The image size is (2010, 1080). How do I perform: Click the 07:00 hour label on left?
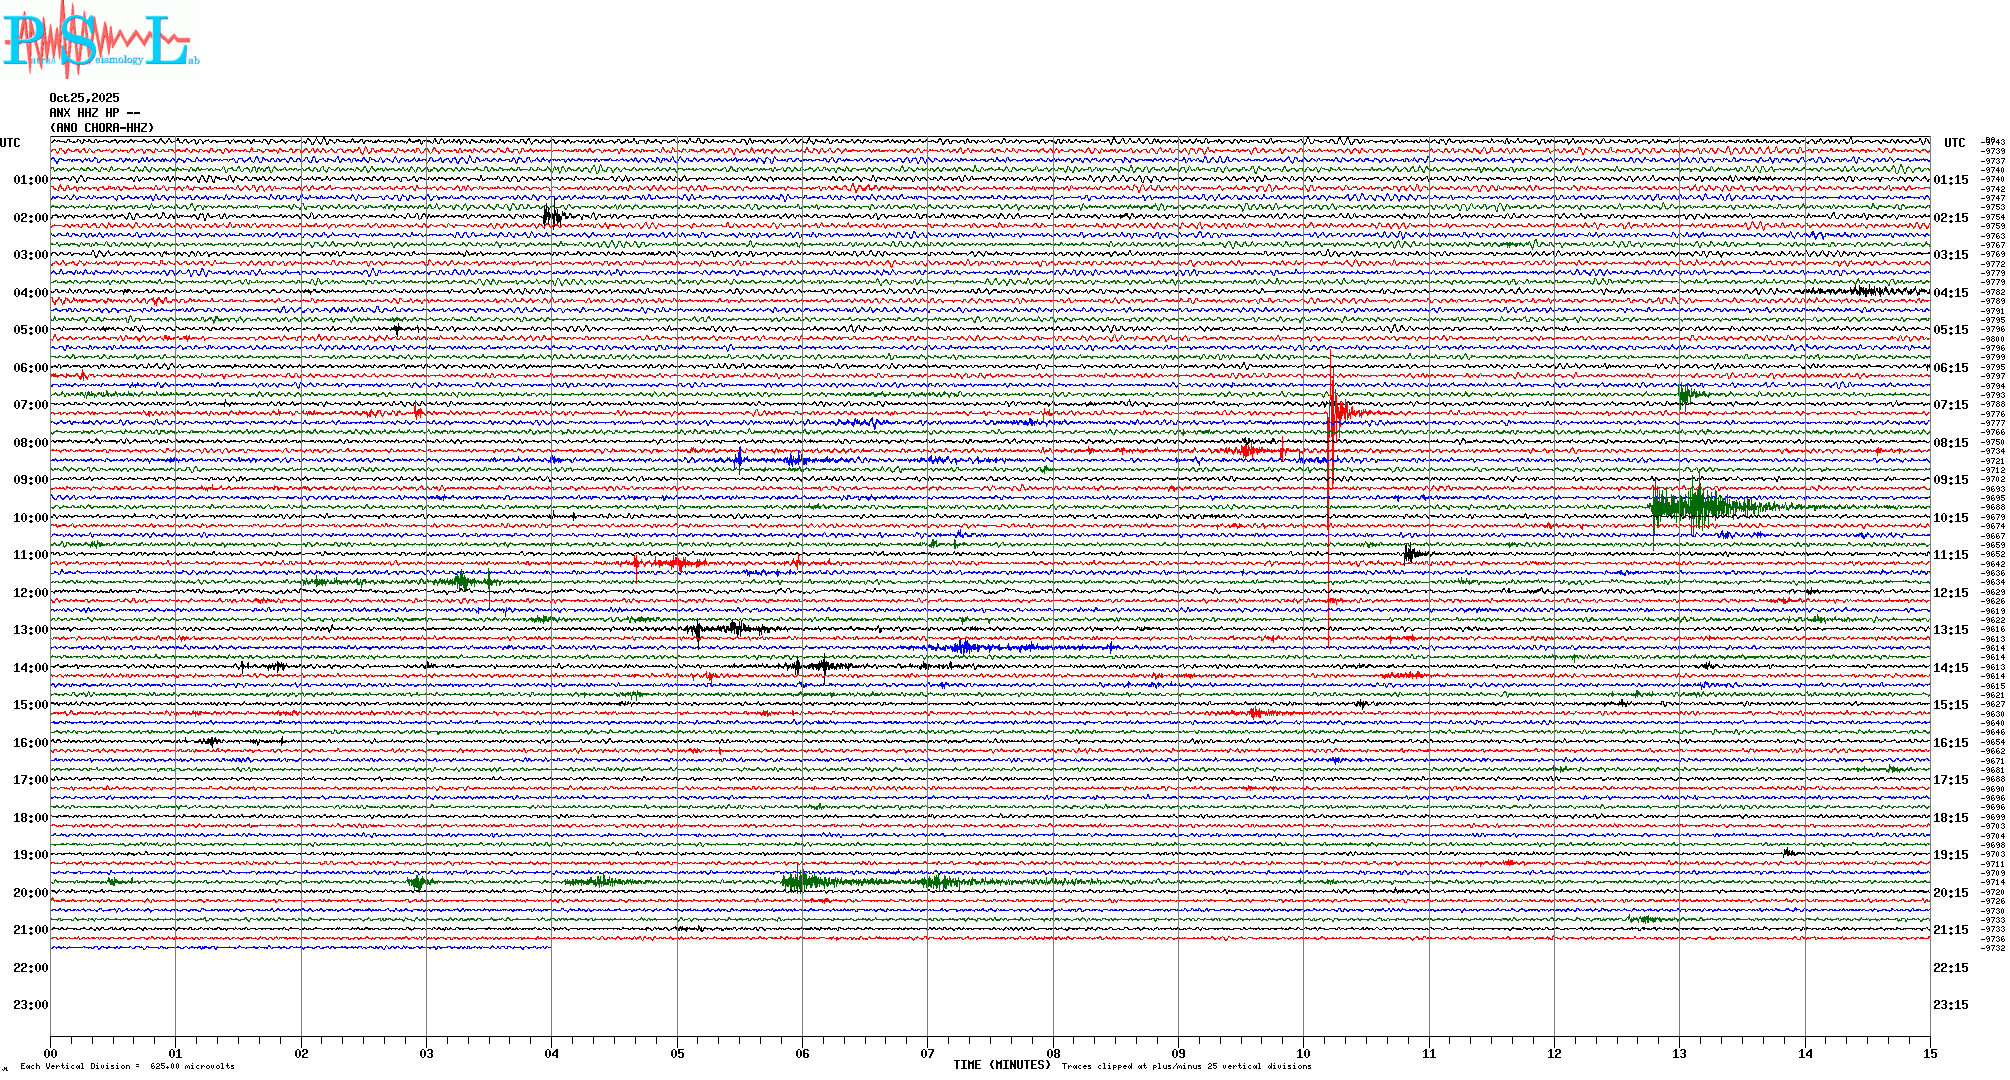[30, 405]
